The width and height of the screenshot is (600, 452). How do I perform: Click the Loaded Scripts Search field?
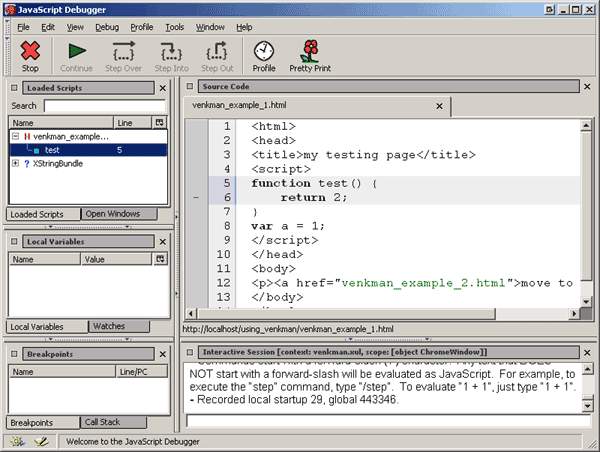point(105,106)
